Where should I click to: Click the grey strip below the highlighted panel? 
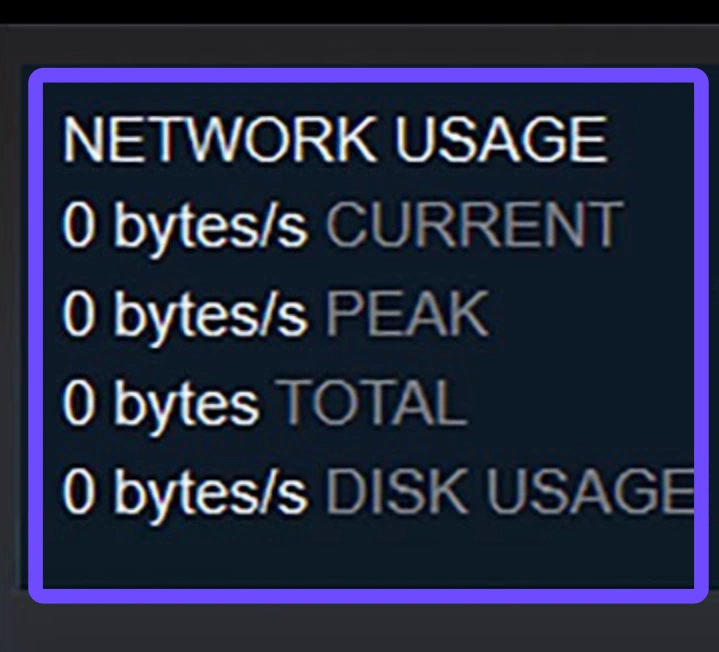360,628
